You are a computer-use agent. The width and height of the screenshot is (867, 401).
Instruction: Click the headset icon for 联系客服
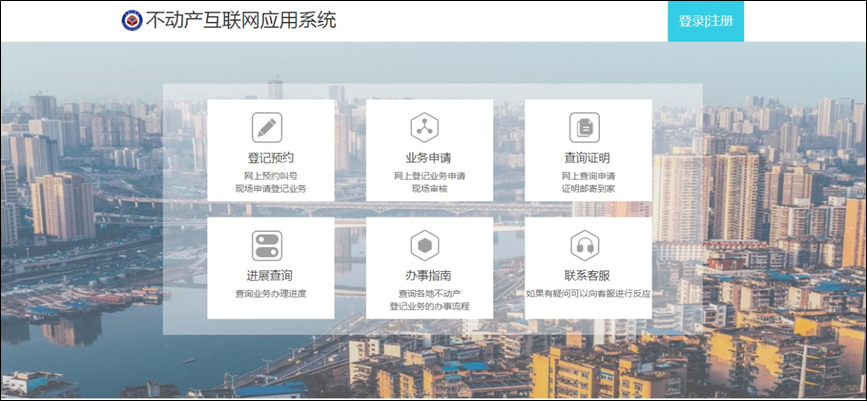[584, 246]
